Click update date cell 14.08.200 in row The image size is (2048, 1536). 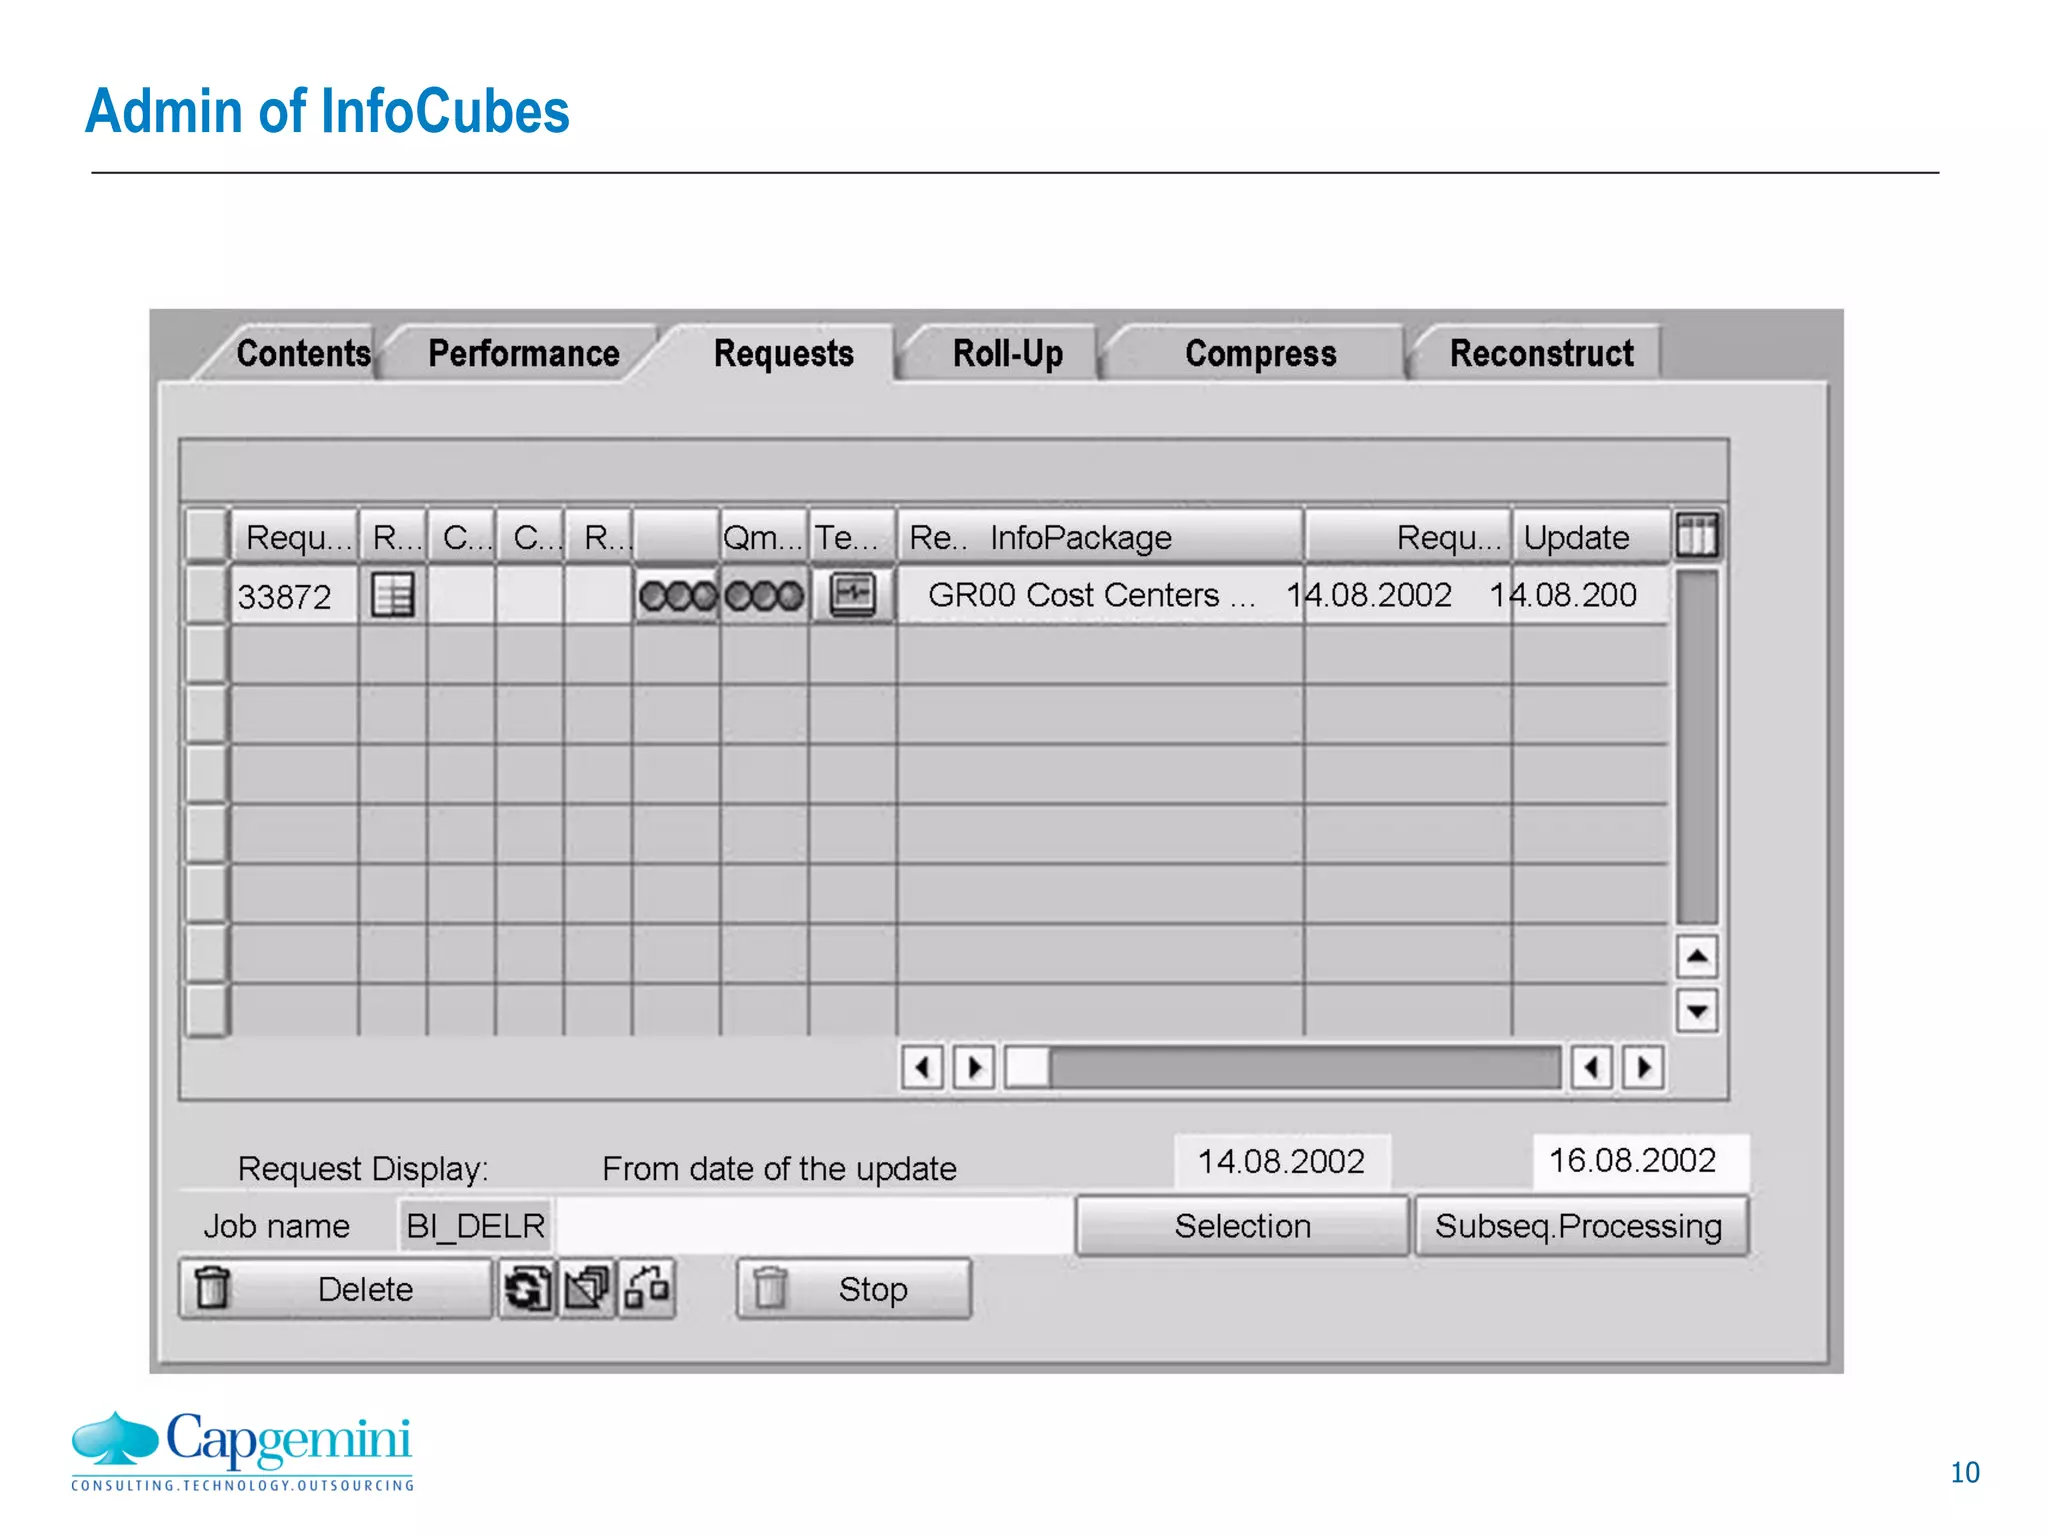(x=1563, y=595)
